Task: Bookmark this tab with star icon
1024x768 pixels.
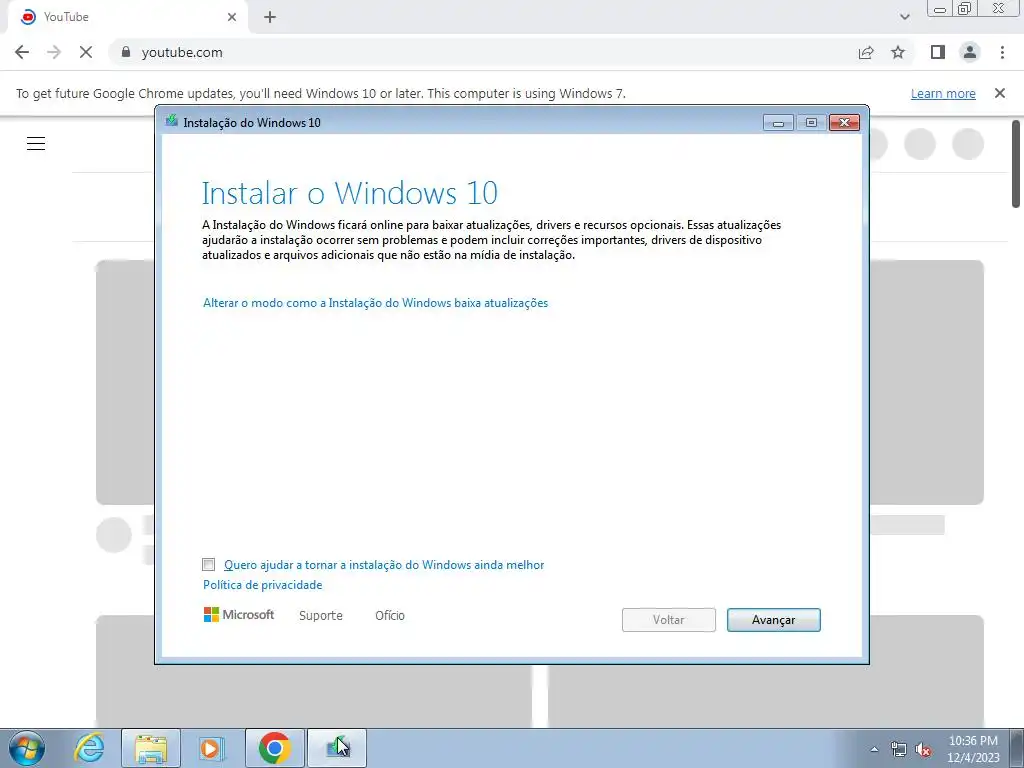Action: coord(898,52)
